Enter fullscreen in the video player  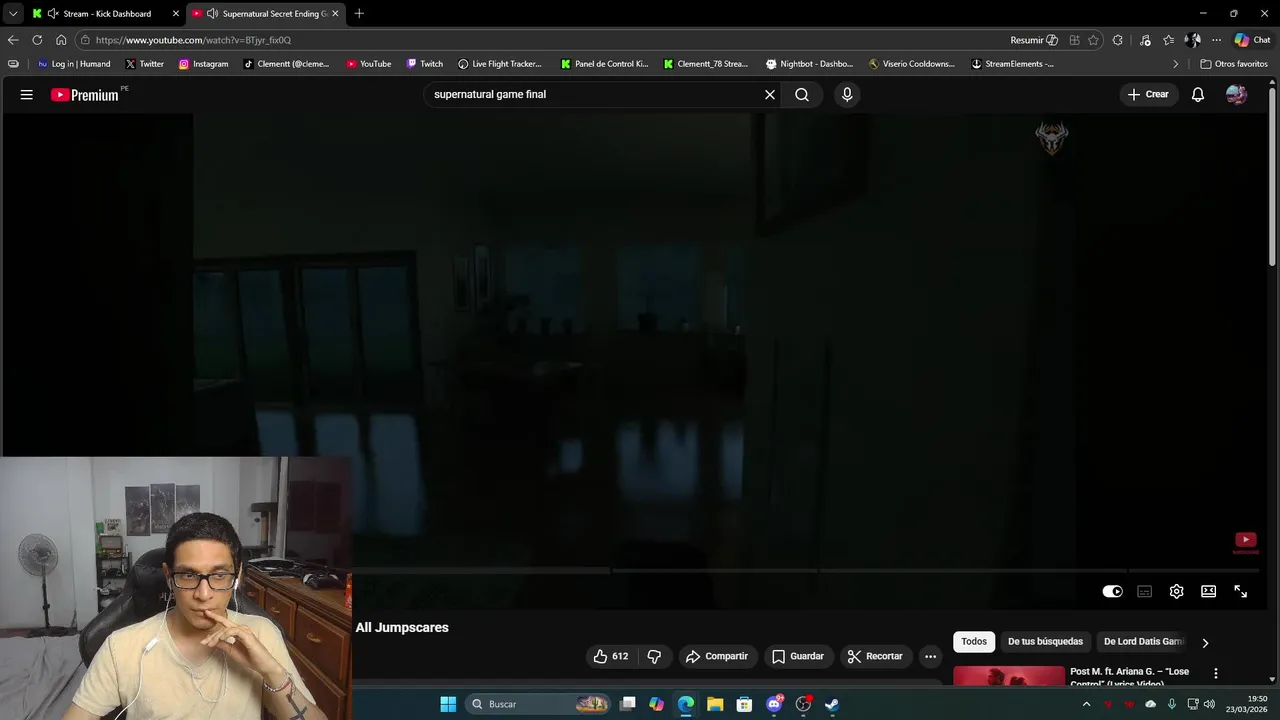click(1241, 591)
